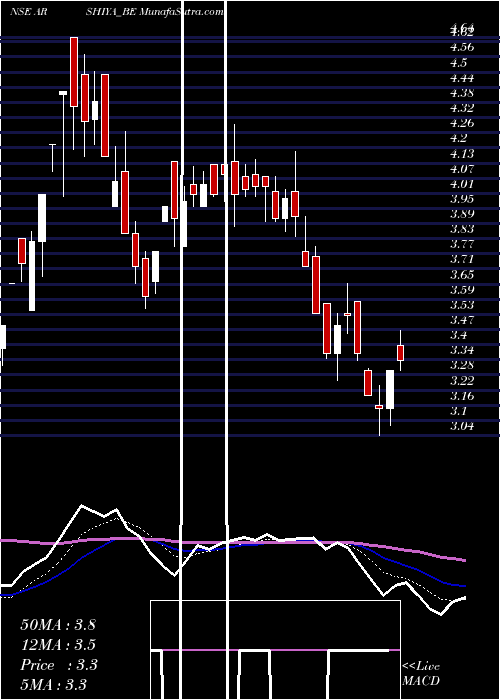The height and width of the screenshot is (700, 500).
Task: Select the 3.71 price axis label
Action: pyautogui.click(x=462, y=259)
